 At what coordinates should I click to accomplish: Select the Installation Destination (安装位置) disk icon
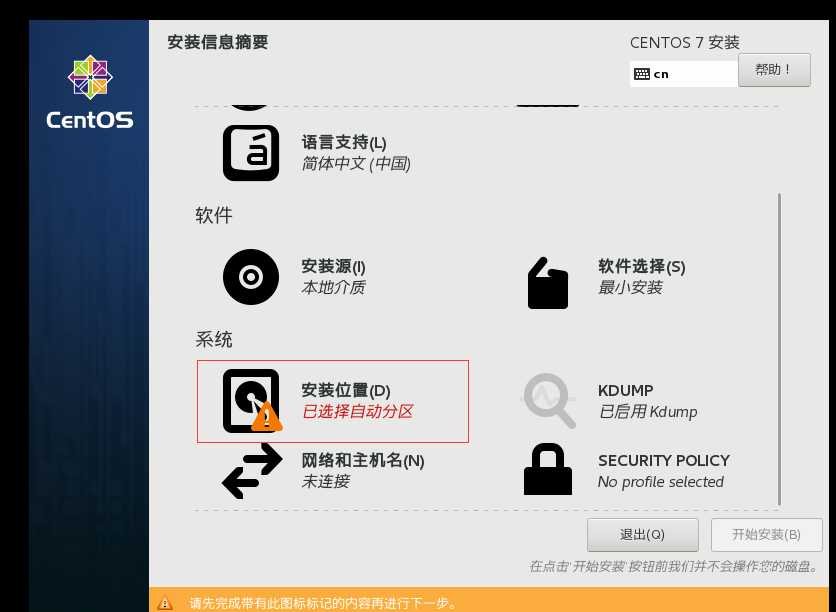[251, 401]
